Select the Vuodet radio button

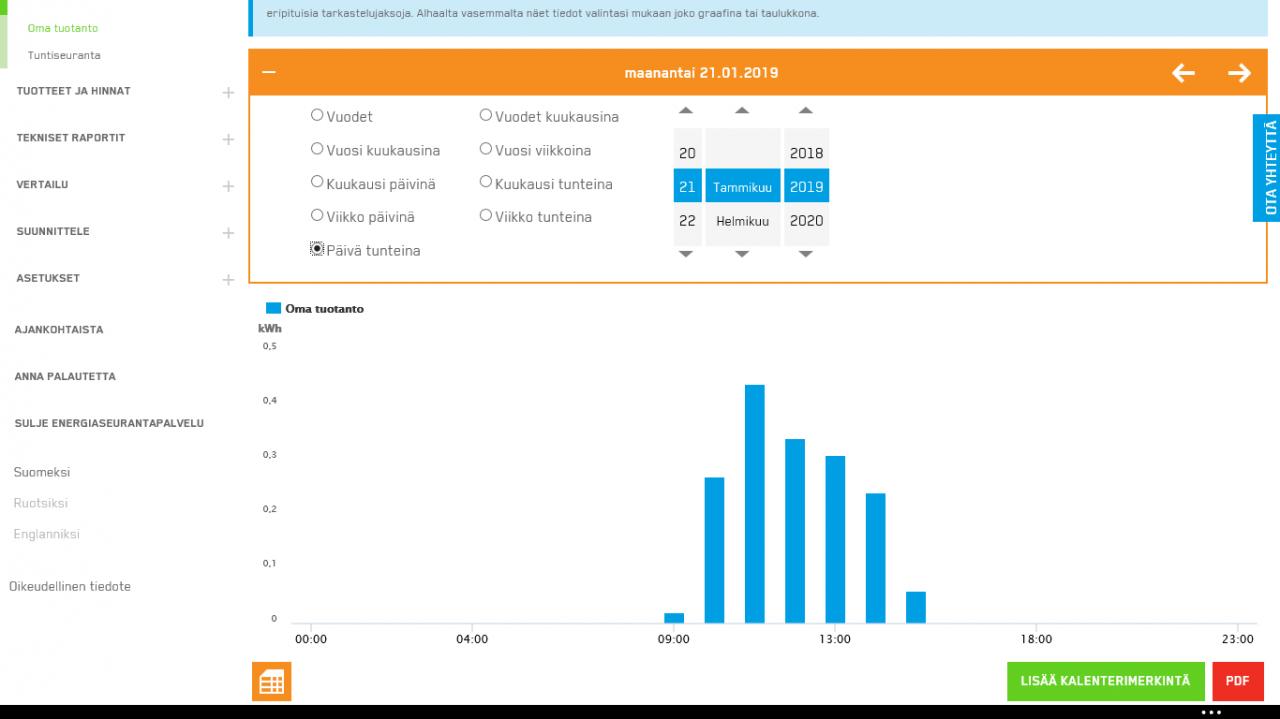[317, 115]
